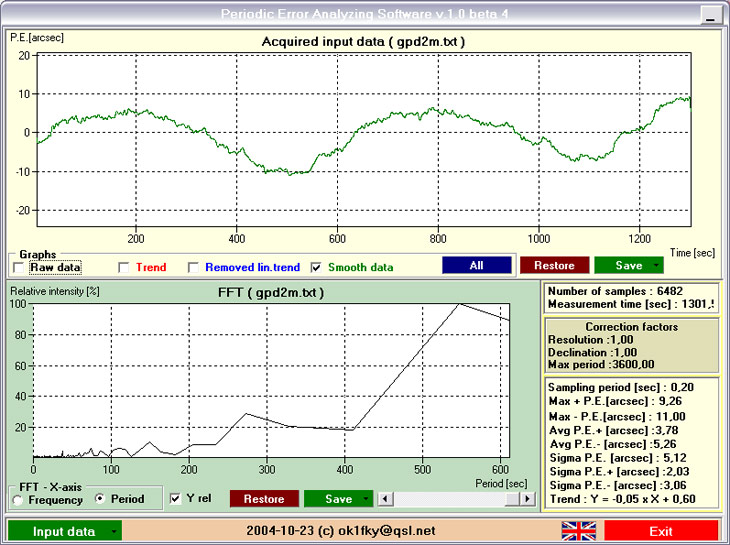Select the Period radio button
This screenshot has width=730, height=545.
point(100,499)
